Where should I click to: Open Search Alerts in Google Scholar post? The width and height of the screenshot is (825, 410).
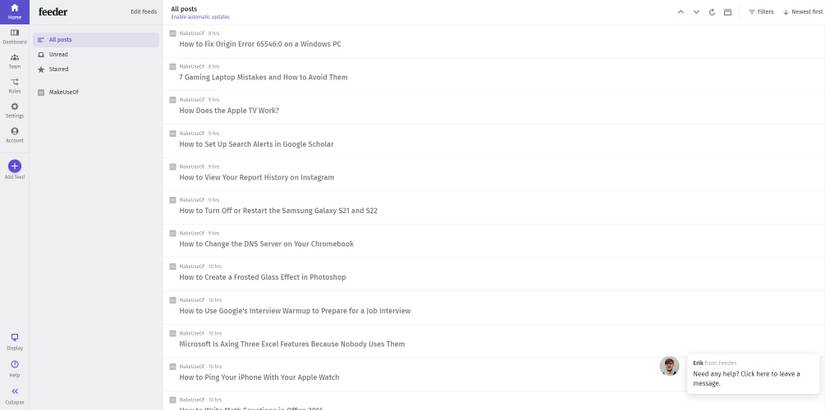pyautogui.click(x=256, y=144)
